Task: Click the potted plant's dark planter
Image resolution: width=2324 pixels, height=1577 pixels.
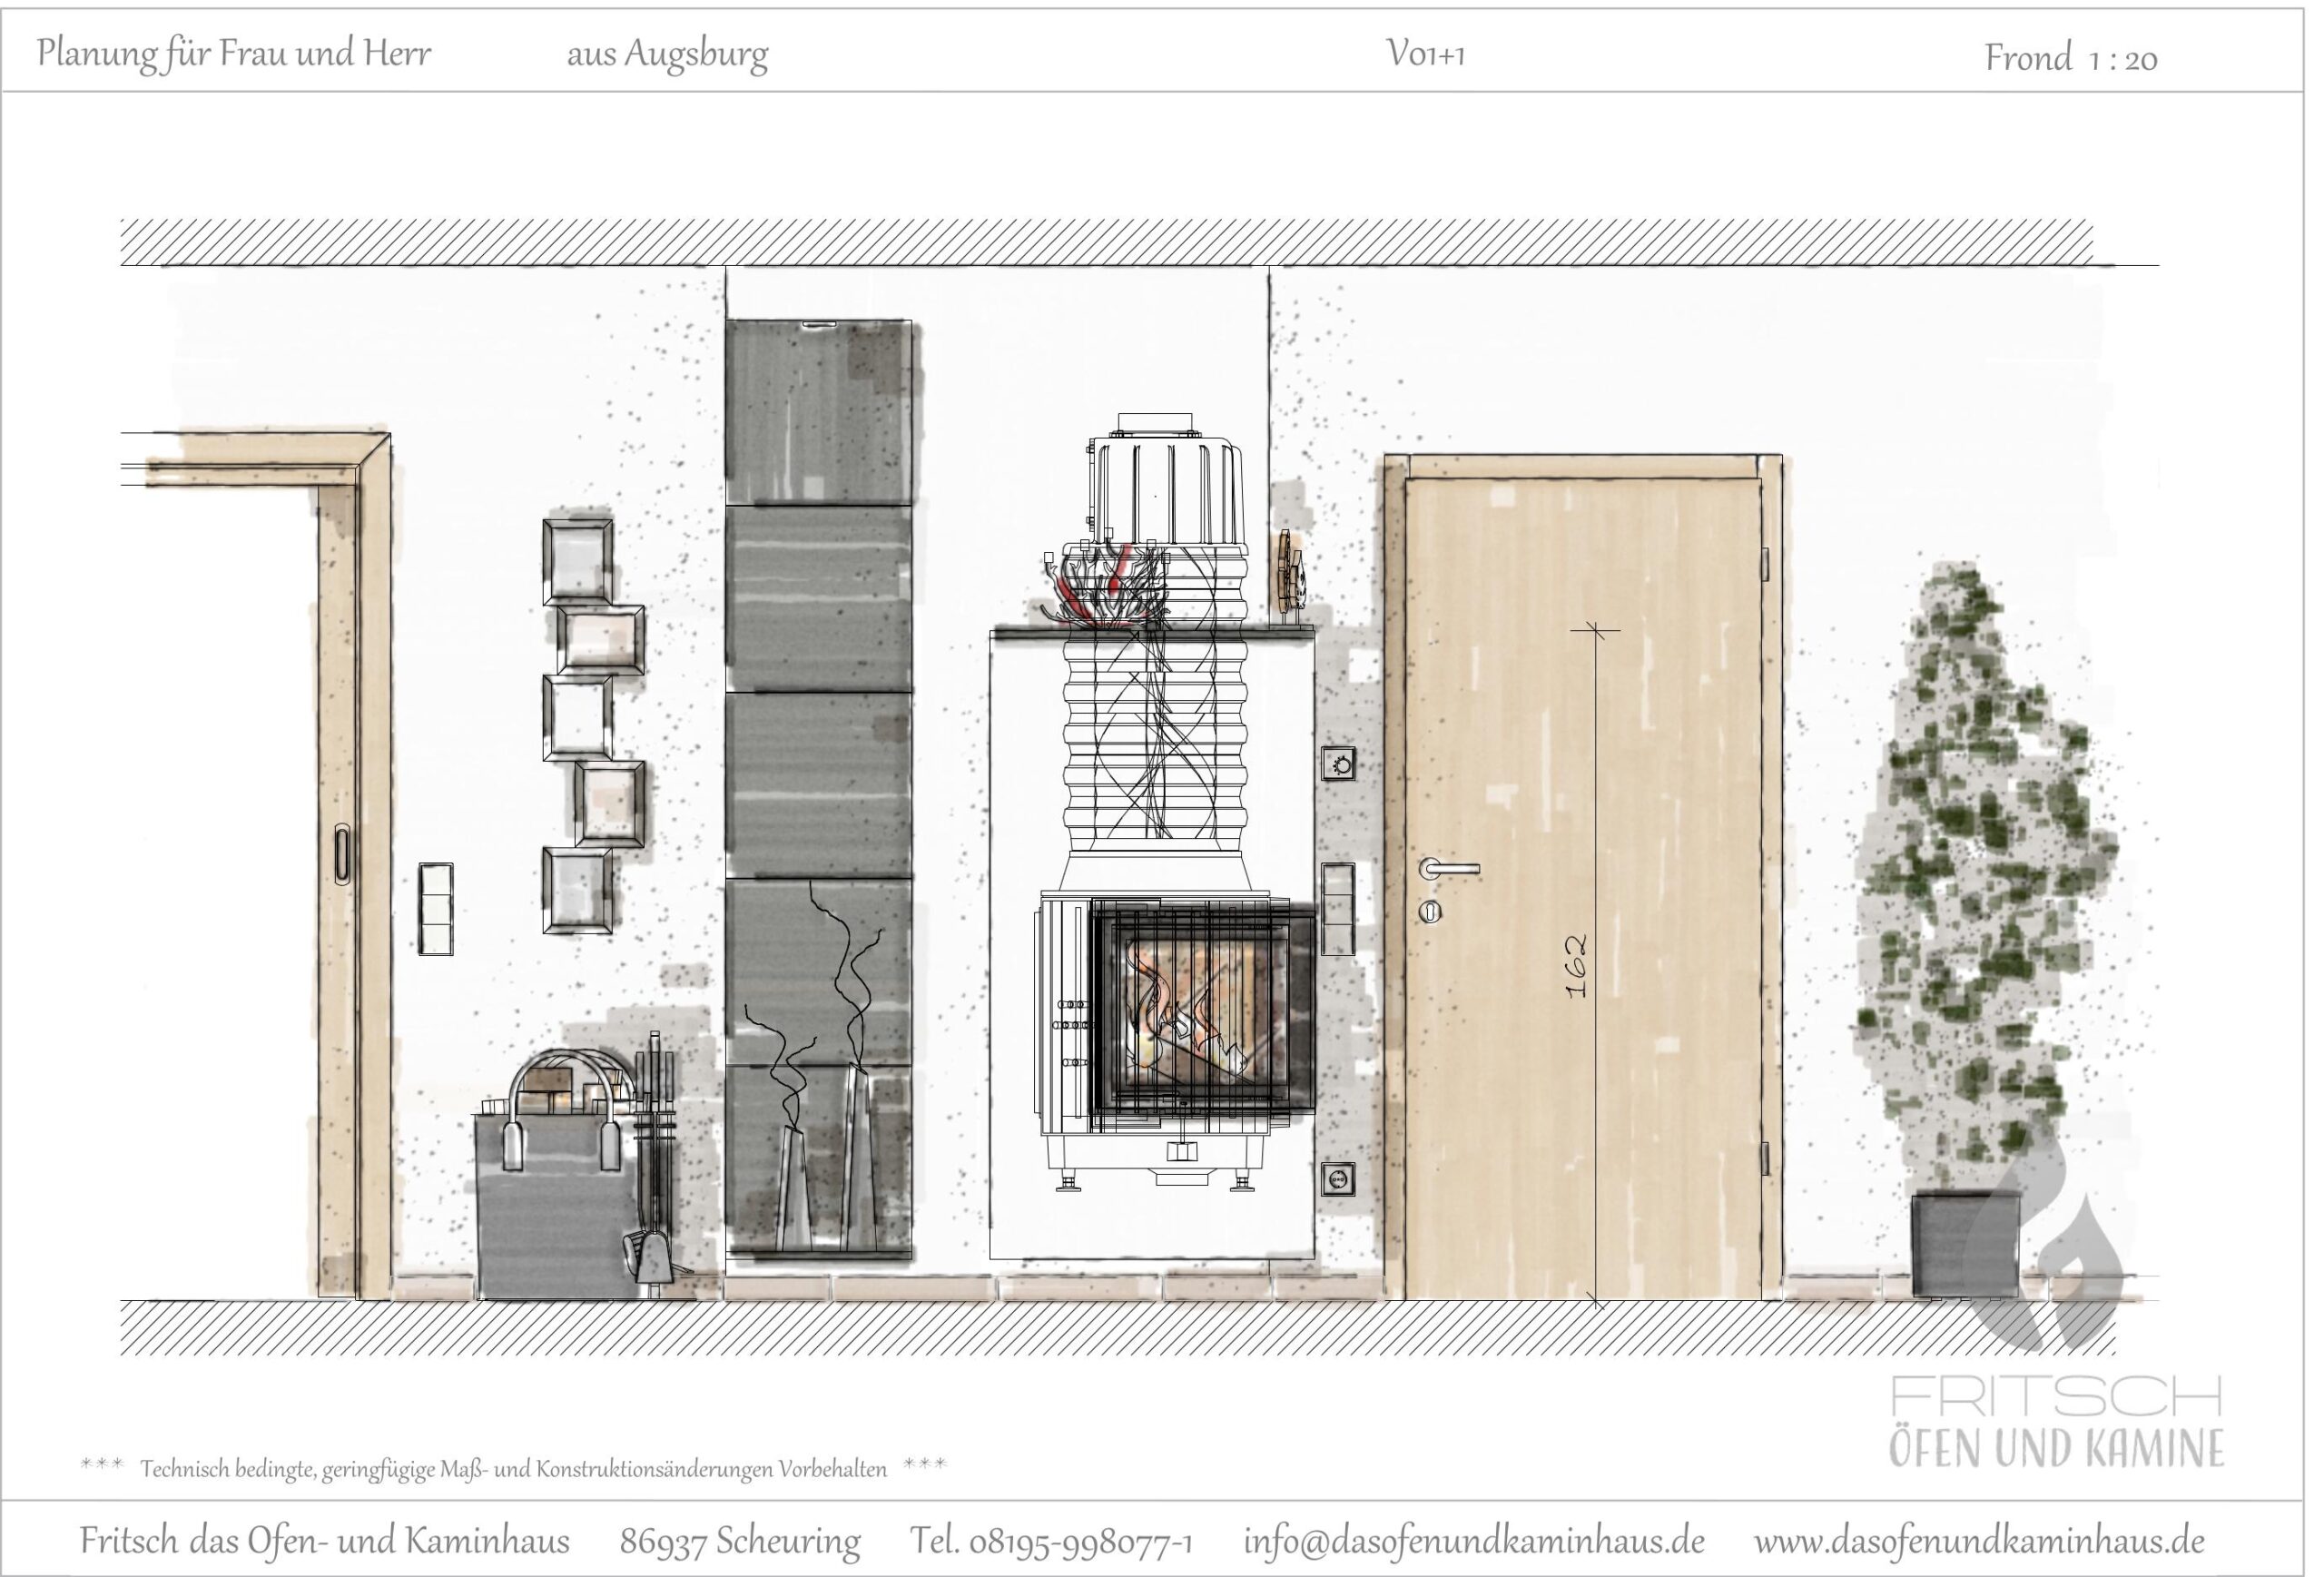Action: (x=1965, y=1247)
